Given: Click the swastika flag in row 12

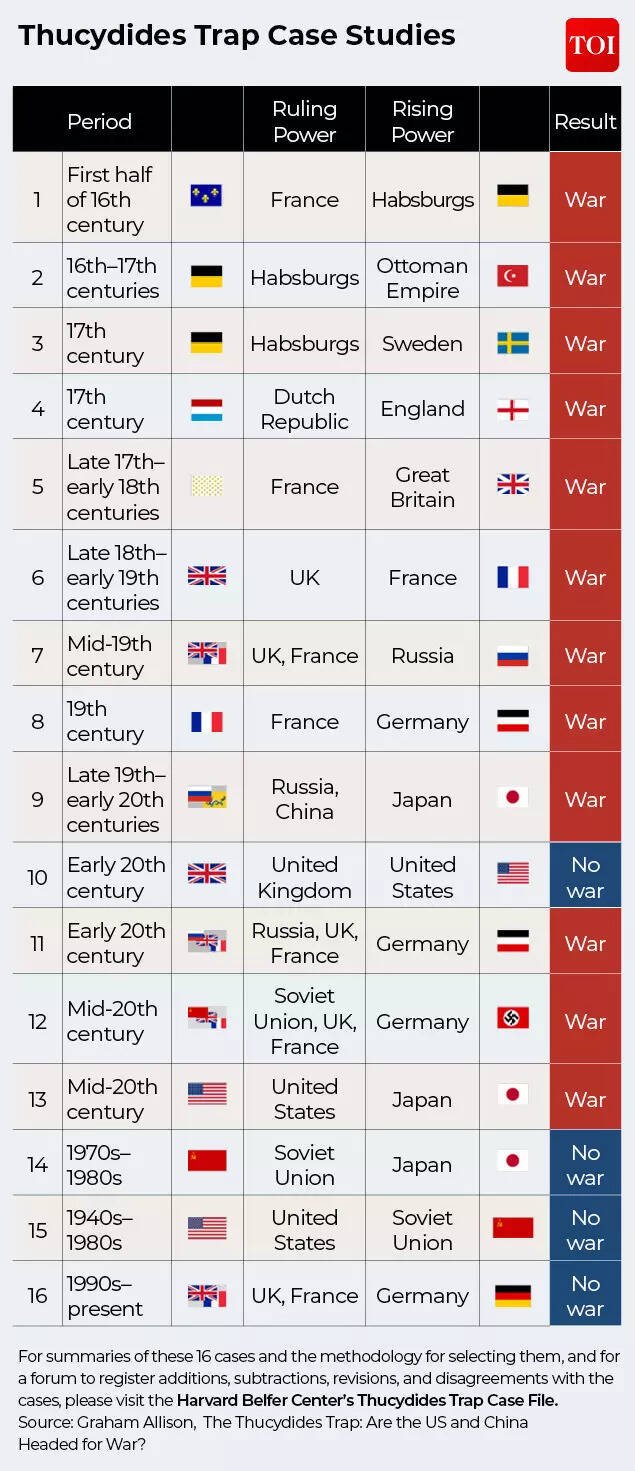Looking at the screenshot, I should (513, 1019).
